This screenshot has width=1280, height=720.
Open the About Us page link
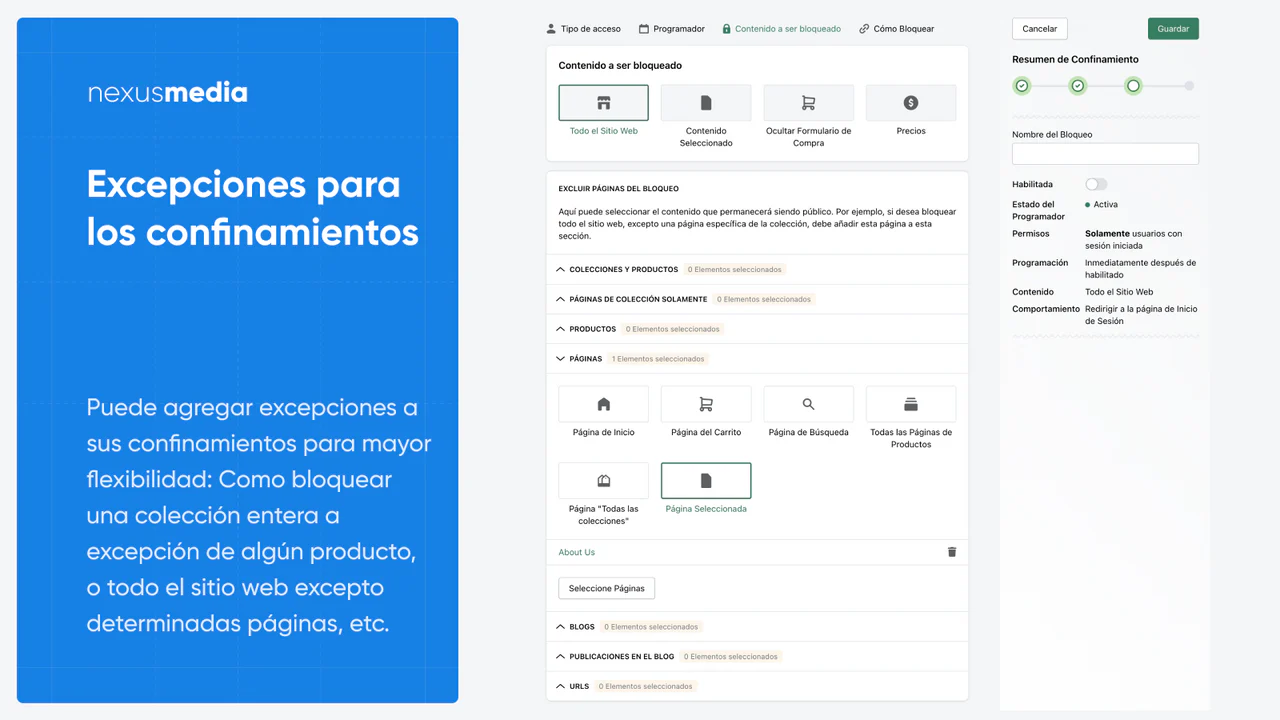[577, 552]
